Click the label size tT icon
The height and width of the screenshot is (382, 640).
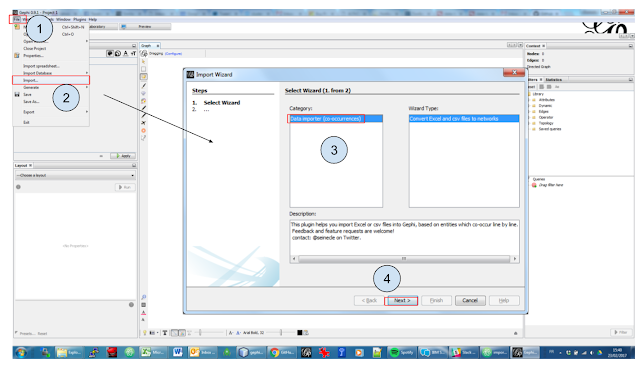pos(133,53)
